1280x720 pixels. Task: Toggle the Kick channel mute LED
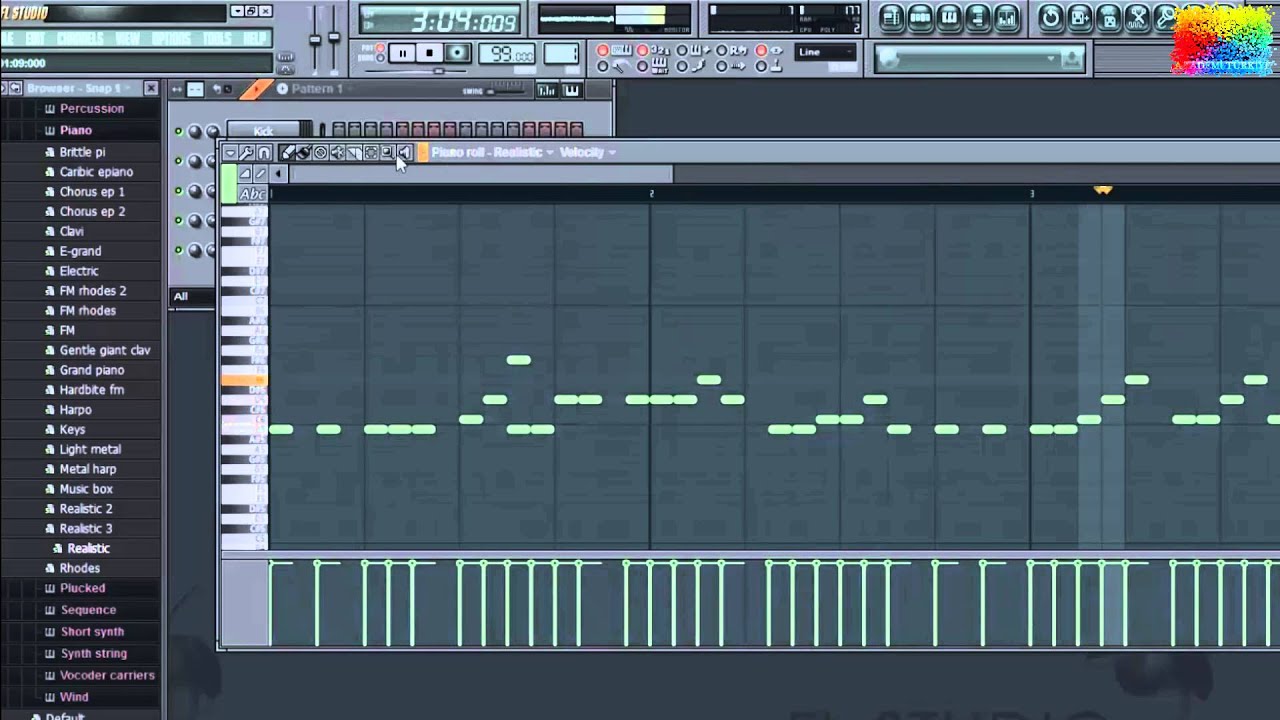coord(178,131)
